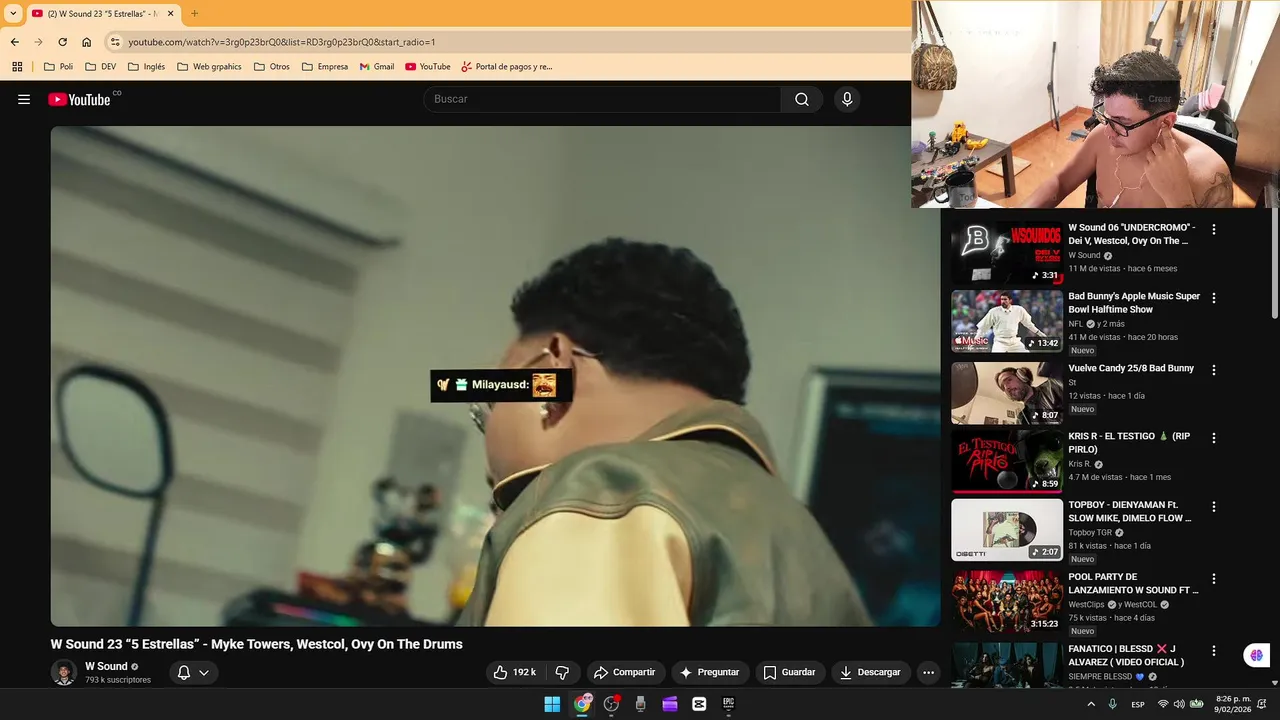Open the Poli bookmarks folder
1280x720 pixels.
coord(59,67)
